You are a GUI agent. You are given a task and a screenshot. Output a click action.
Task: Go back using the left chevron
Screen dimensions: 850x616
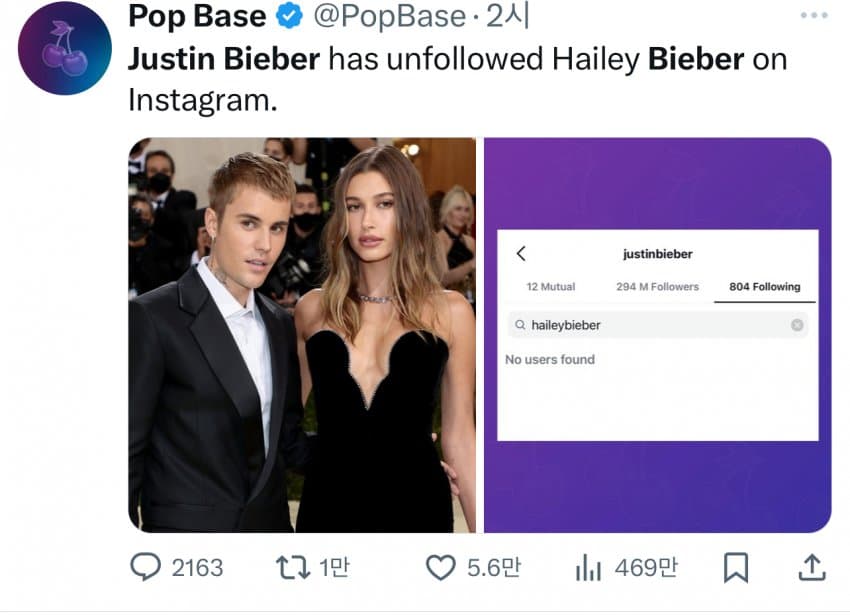click(521, 254)
